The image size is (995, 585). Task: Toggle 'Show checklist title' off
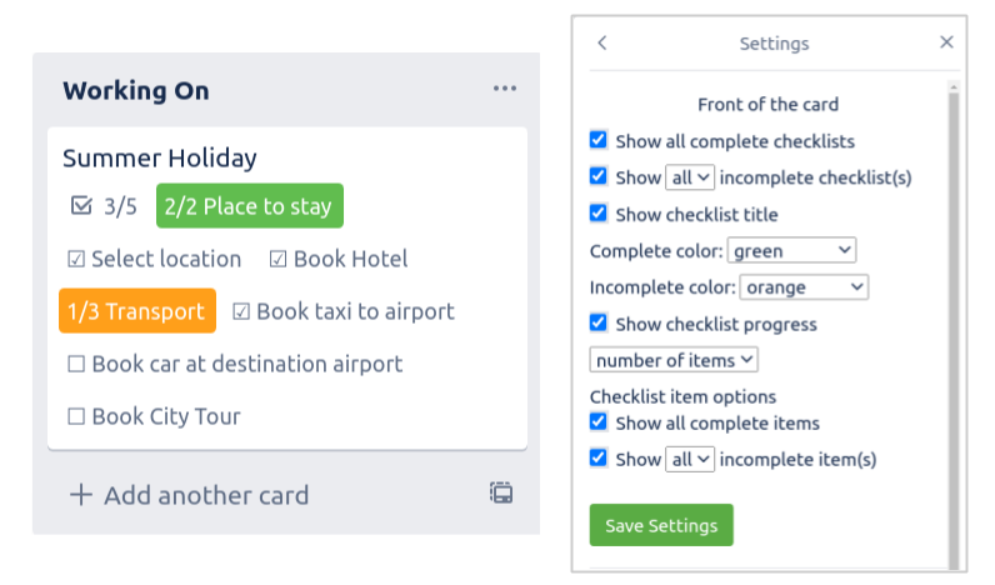(598, 212)
